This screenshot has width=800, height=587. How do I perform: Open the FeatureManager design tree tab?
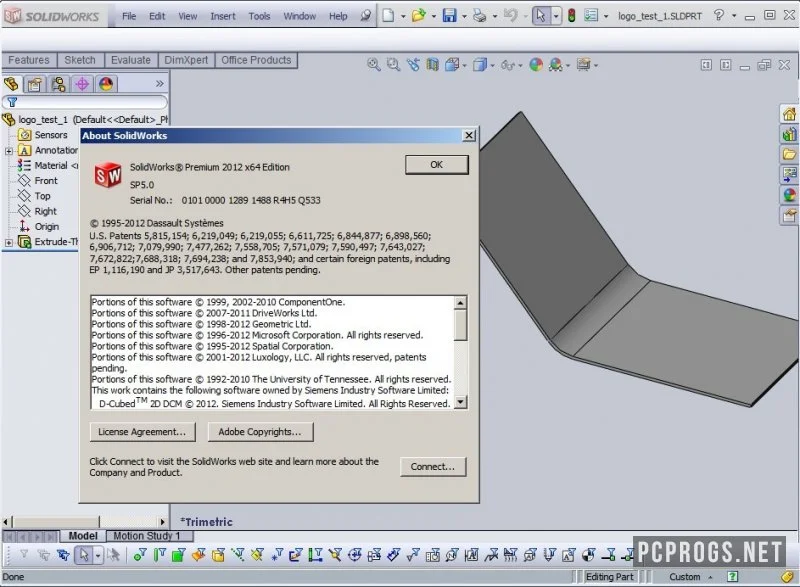point(11,84)
